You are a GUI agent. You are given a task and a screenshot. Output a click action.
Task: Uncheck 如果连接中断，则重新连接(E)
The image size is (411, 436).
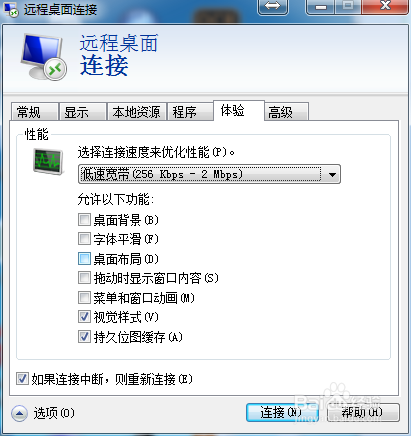(22, 379)
